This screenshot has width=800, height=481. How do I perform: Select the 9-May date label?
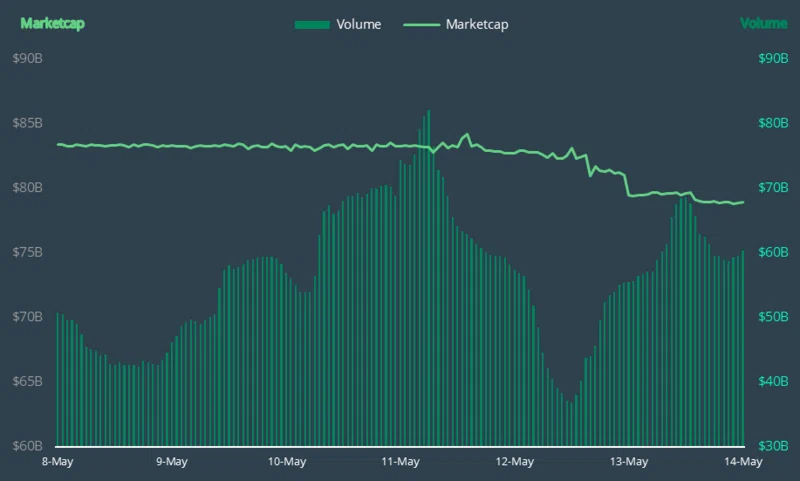point(172,462)
